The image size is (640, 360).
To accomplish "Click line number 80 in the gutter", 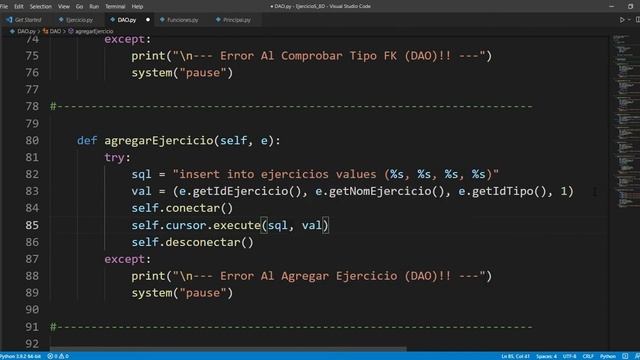I will pyautogui.click(x=32, y=140).
